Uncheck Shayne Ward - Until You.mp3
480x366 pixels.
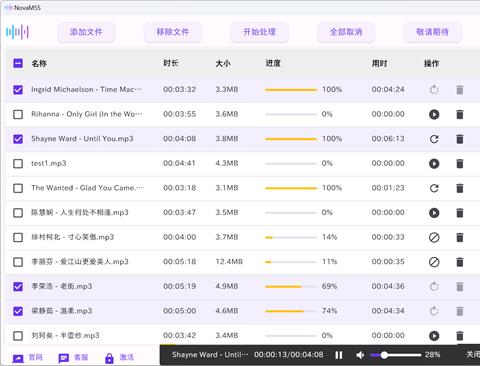(x=18, y=139)
